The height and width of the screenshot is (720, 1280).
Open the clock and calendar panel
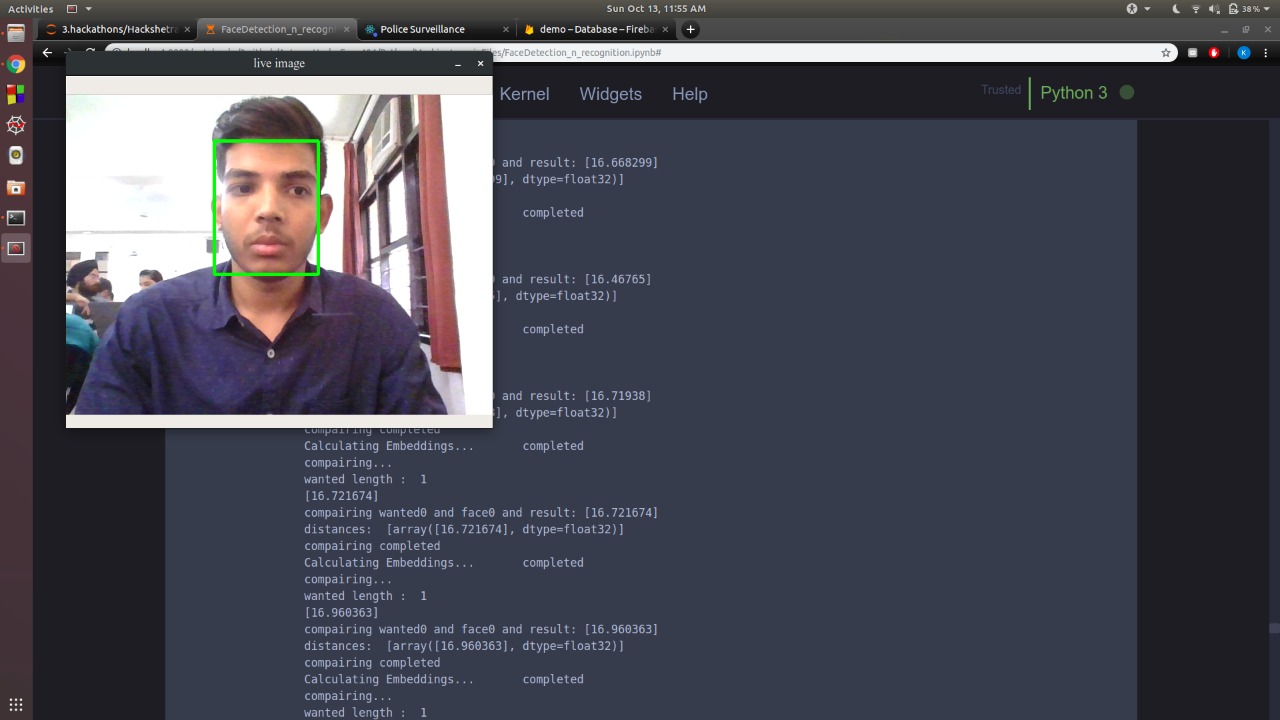tap(656, 8)
